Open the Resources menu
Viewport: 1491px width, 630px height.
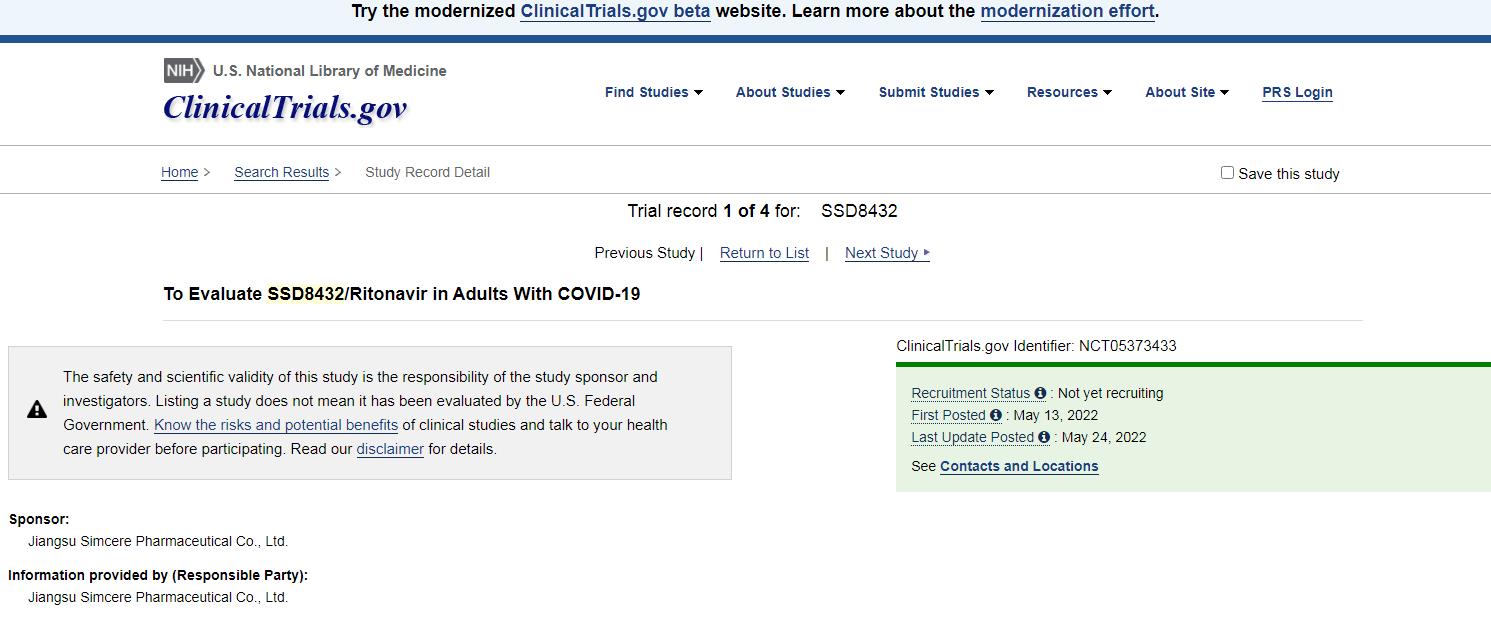pyautogui.click(x=1069, y=92)
